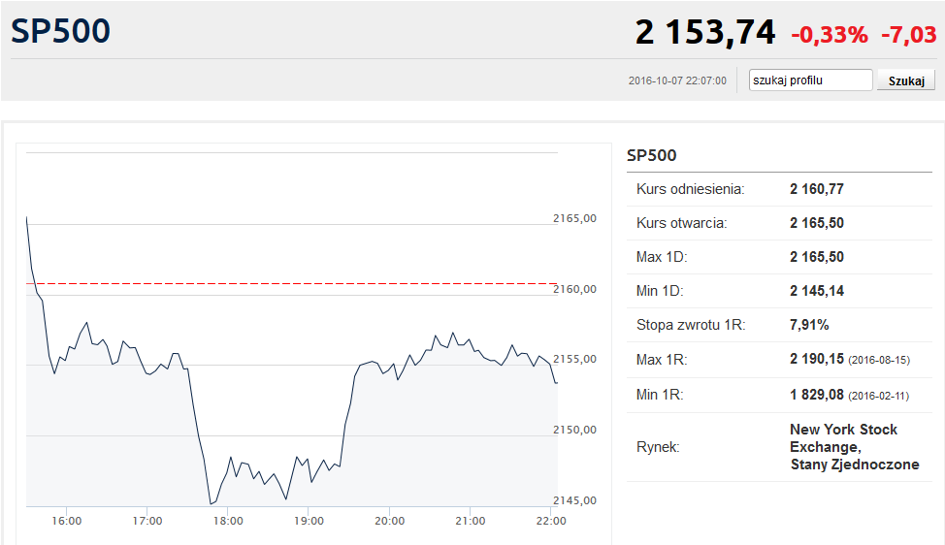Click the 2165,00 price axis label

pos(575,218)
